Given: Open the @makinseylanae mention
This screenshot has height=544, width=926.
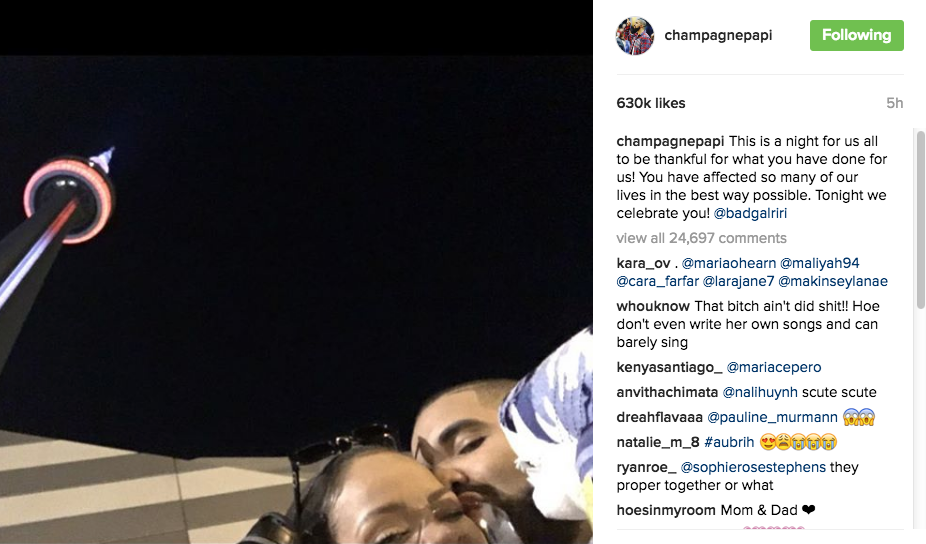Looking at the screenshot, I should (833, 281).
